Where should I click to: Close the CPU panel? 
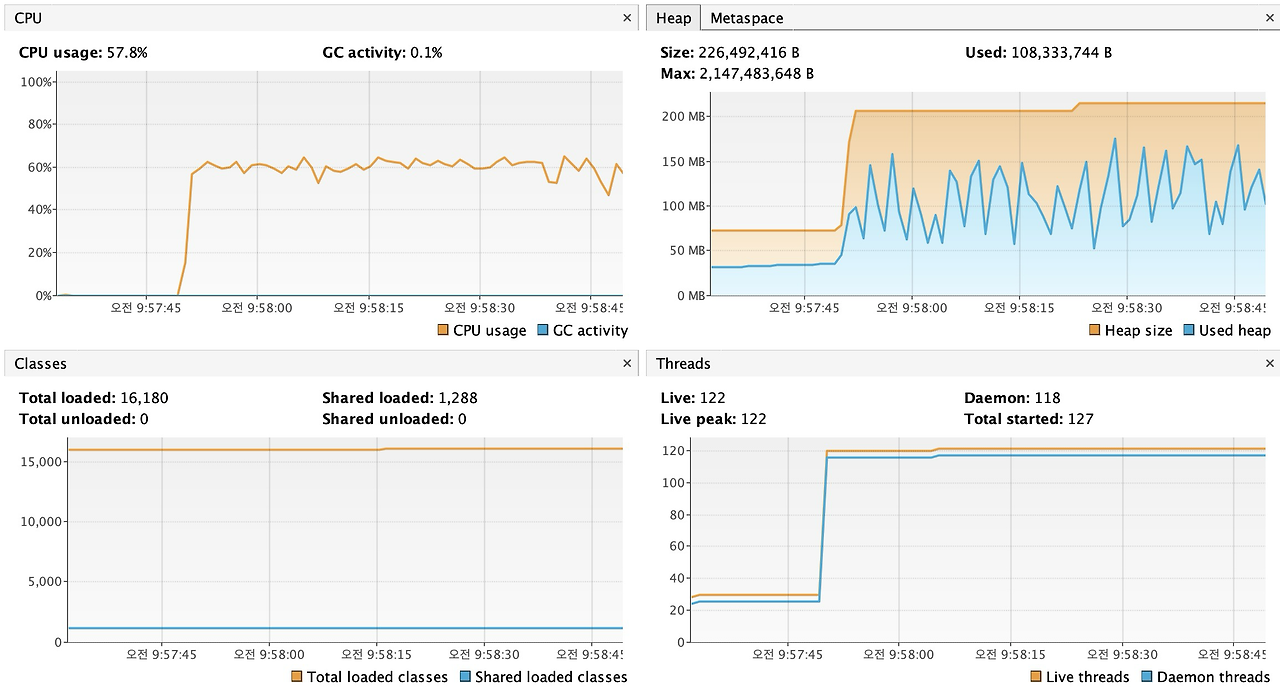(x=627, y=18)
